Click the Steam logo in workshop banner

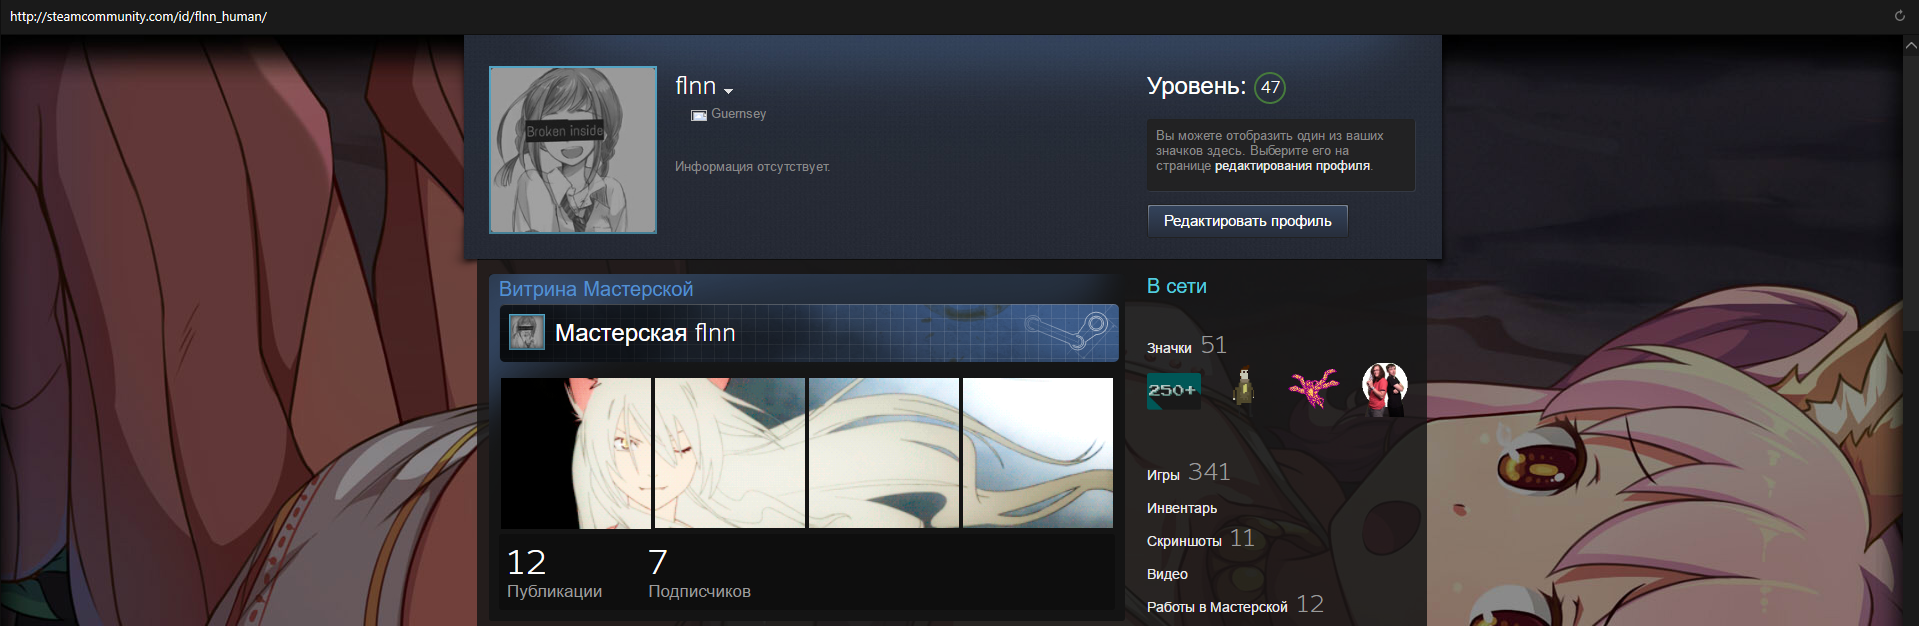click(1068, 331)
